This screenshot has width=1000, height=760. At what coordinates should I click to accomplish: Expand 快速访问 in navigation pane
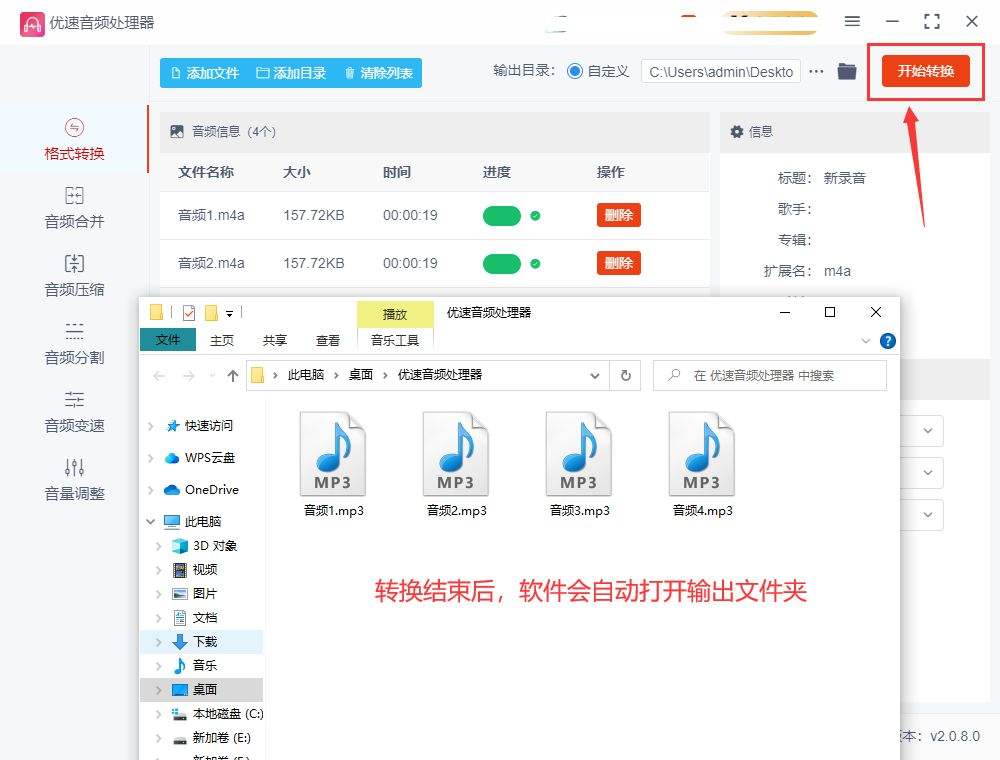[151, 426]
